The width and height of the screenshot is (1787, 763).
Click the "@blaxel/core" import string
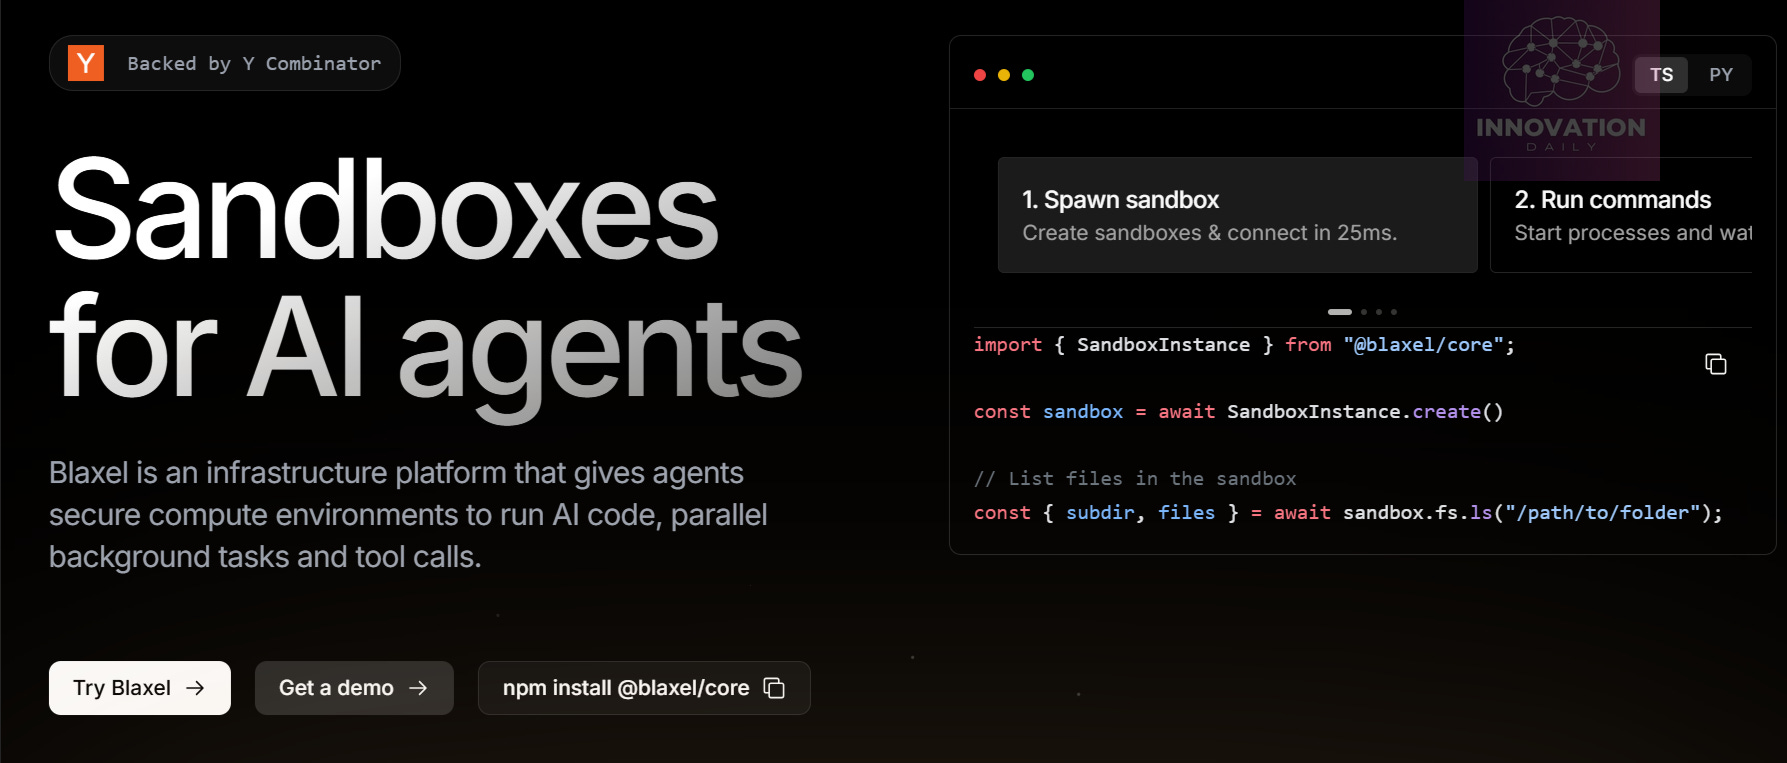coord(1424,345)
